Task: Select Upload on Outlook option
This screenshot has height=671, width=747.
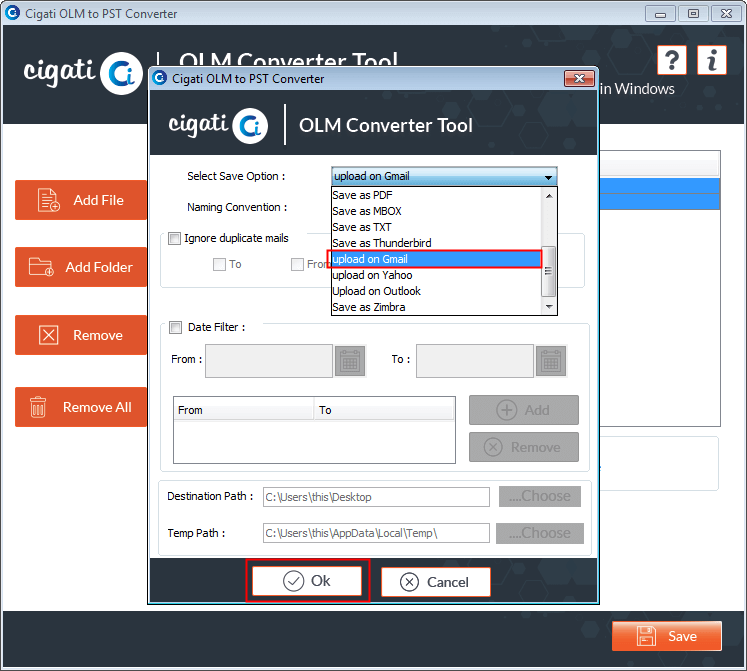Action: pos(436,291)
